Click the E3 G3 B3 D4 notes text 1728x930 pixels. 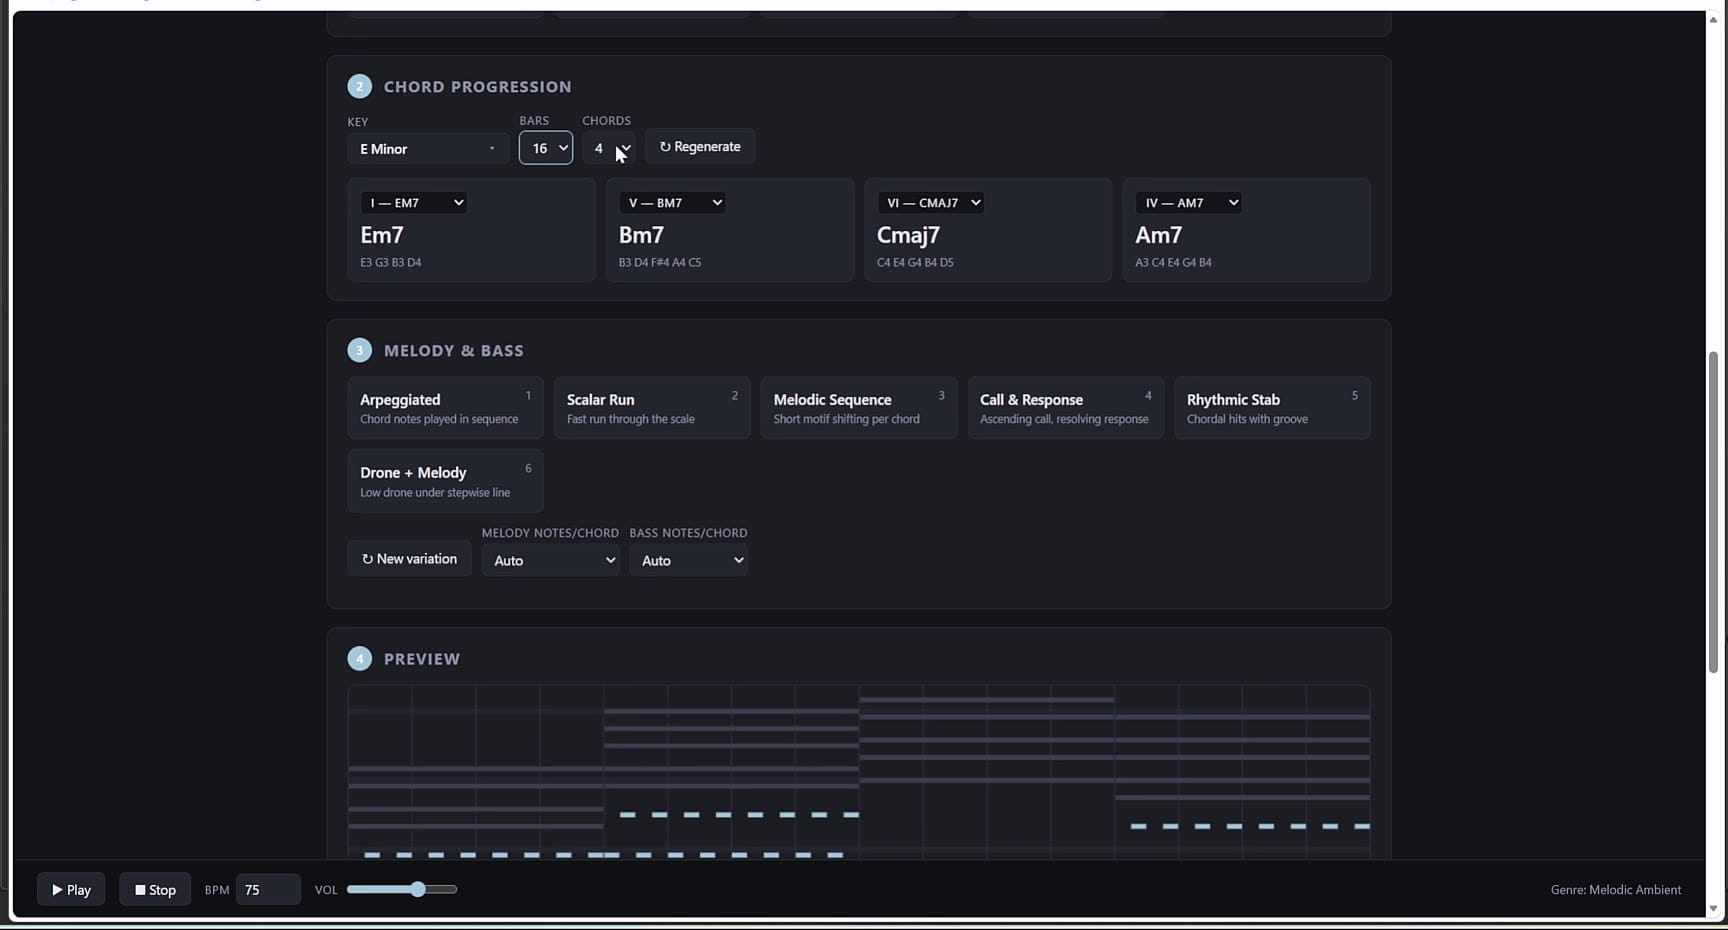pos(391,263)
